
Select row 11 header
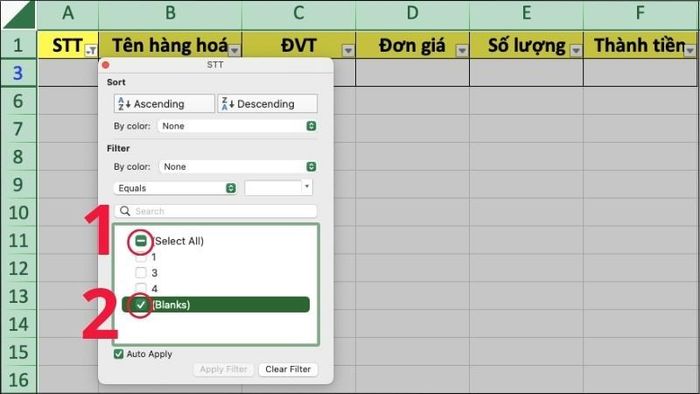coord(18,241)
